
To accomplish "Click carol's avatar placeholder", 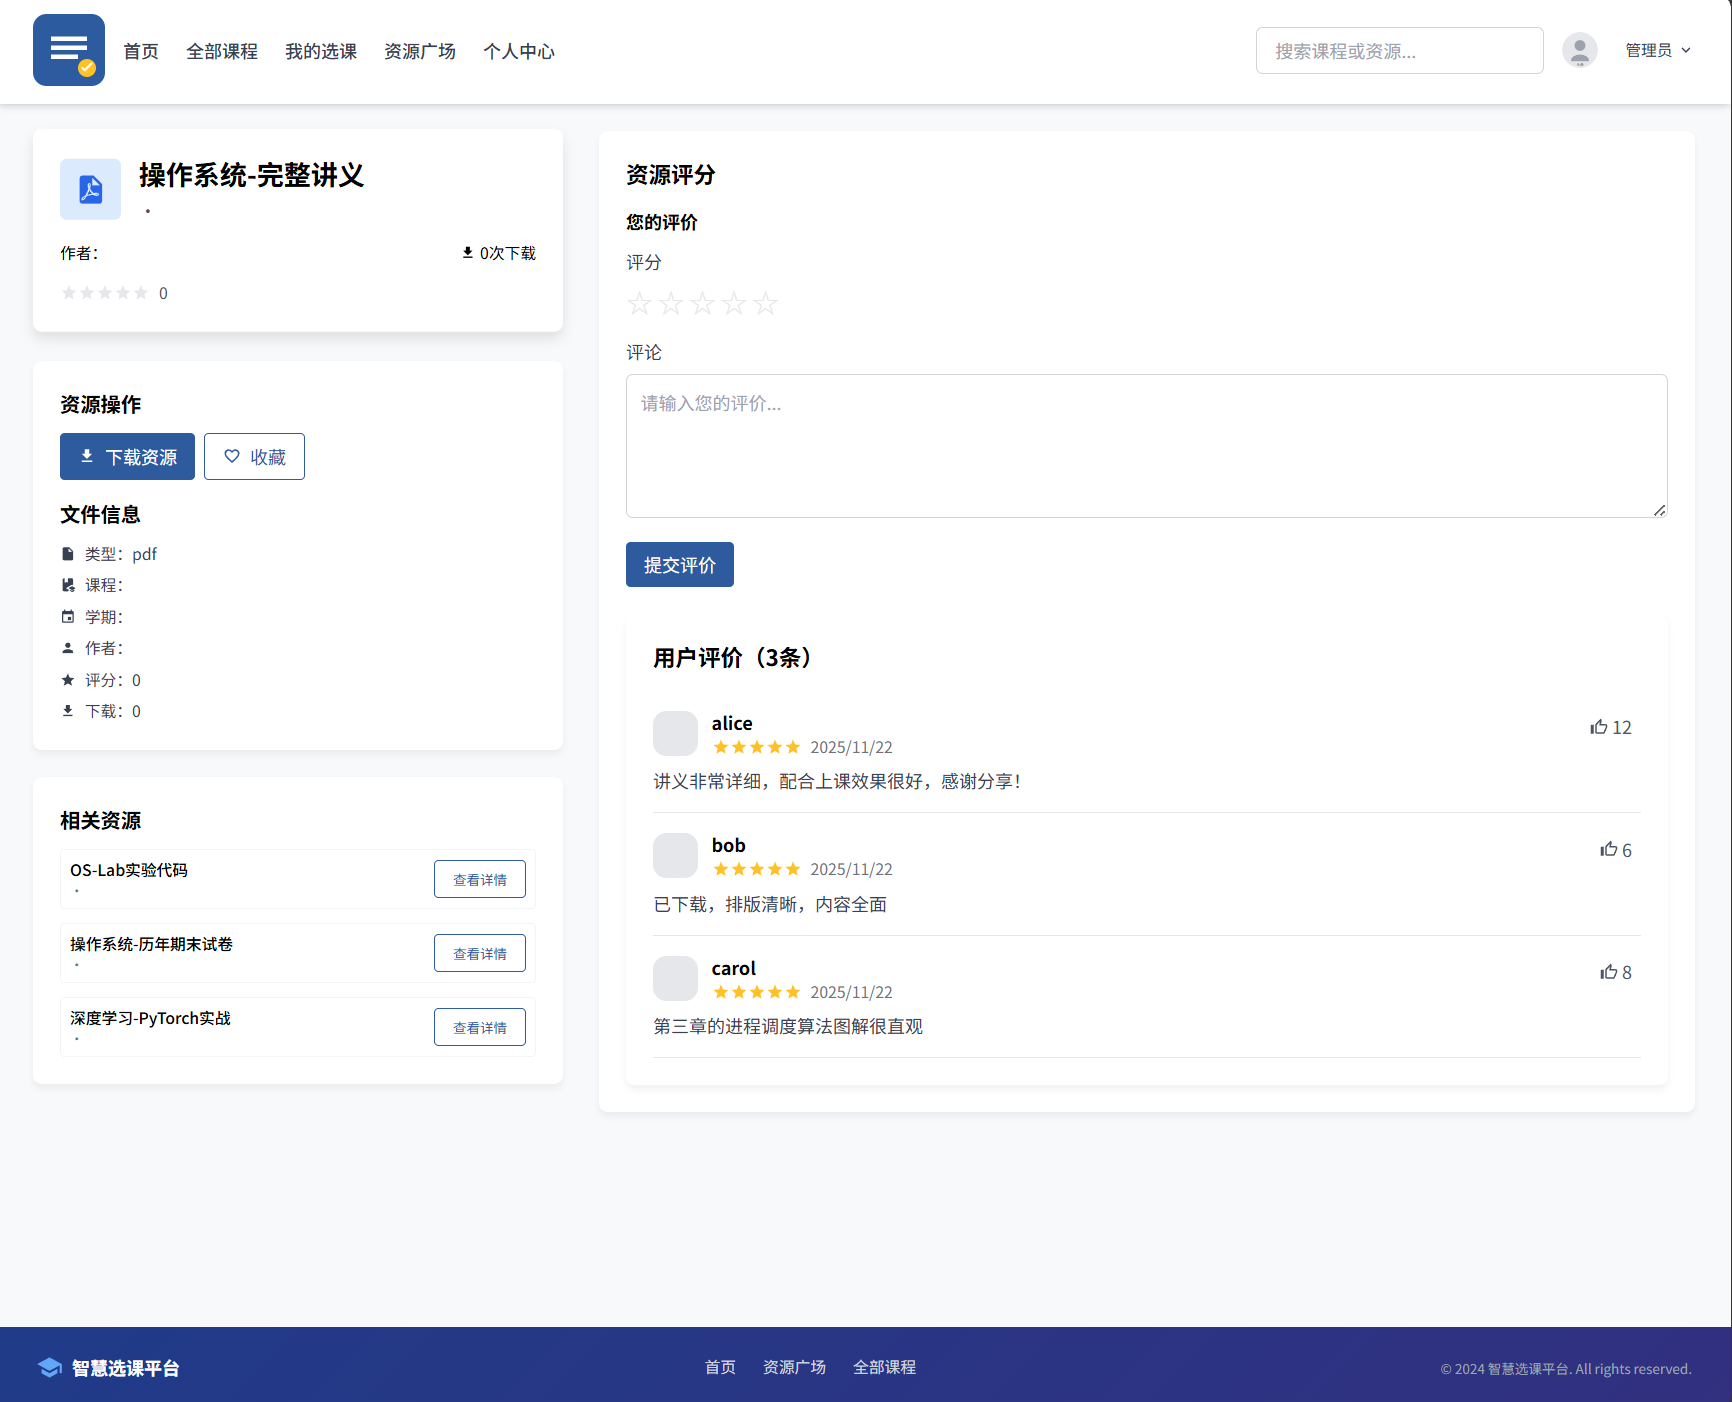I will [675, 978].
